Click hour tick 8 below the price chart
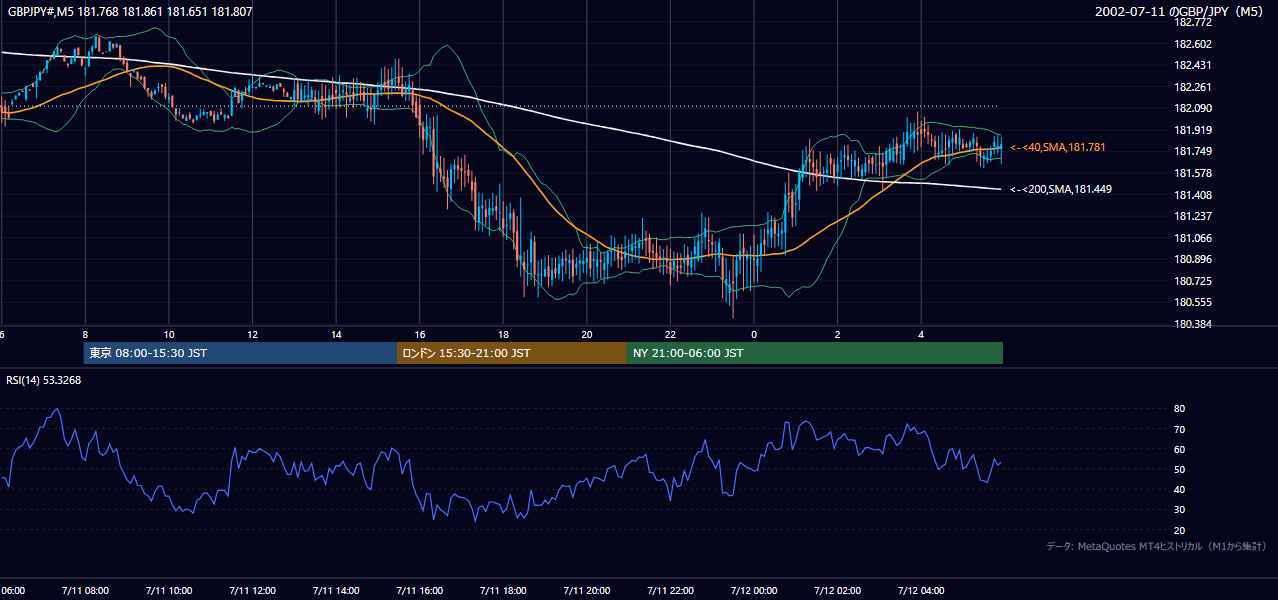Image resolution: width=1278 pixels, height=600 pixels. click(x=85, y=334)
